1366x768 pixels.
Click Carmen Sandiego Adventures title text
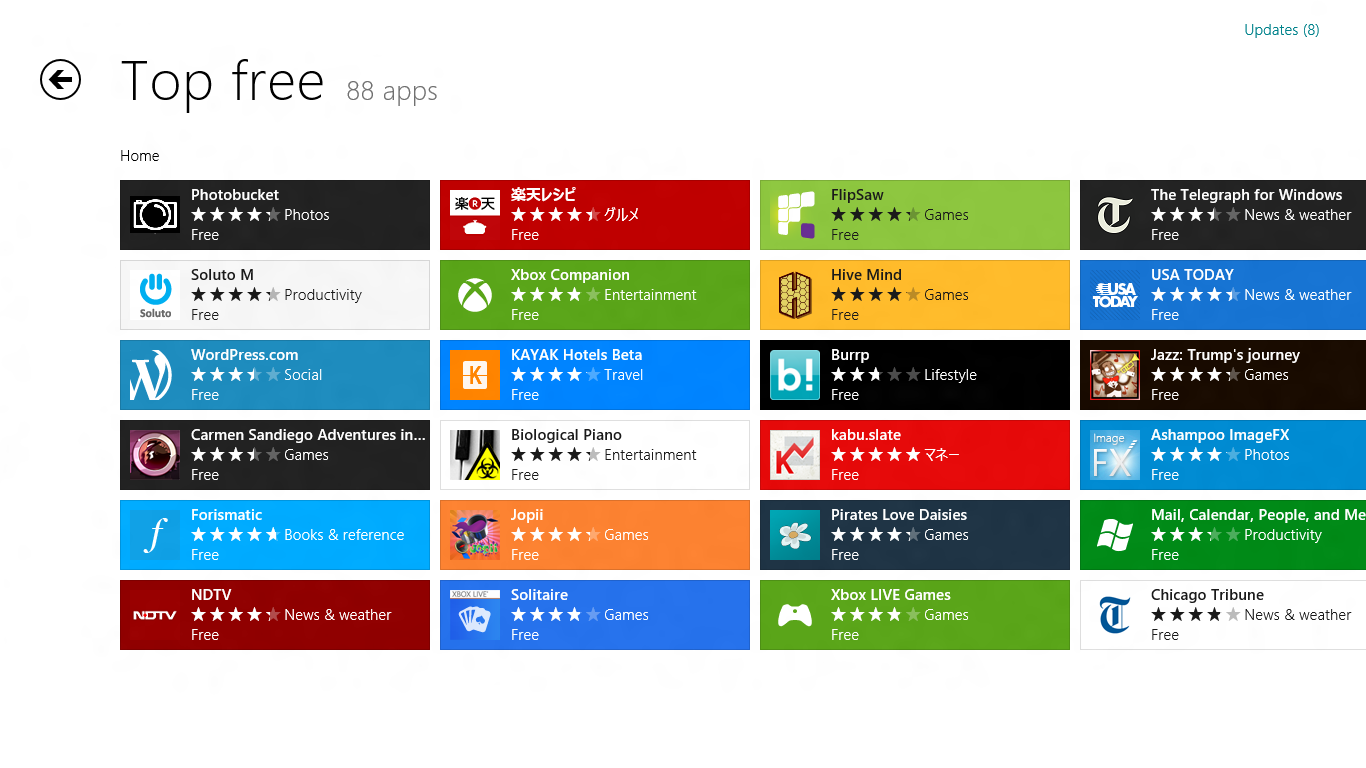[x=308, y=435]
